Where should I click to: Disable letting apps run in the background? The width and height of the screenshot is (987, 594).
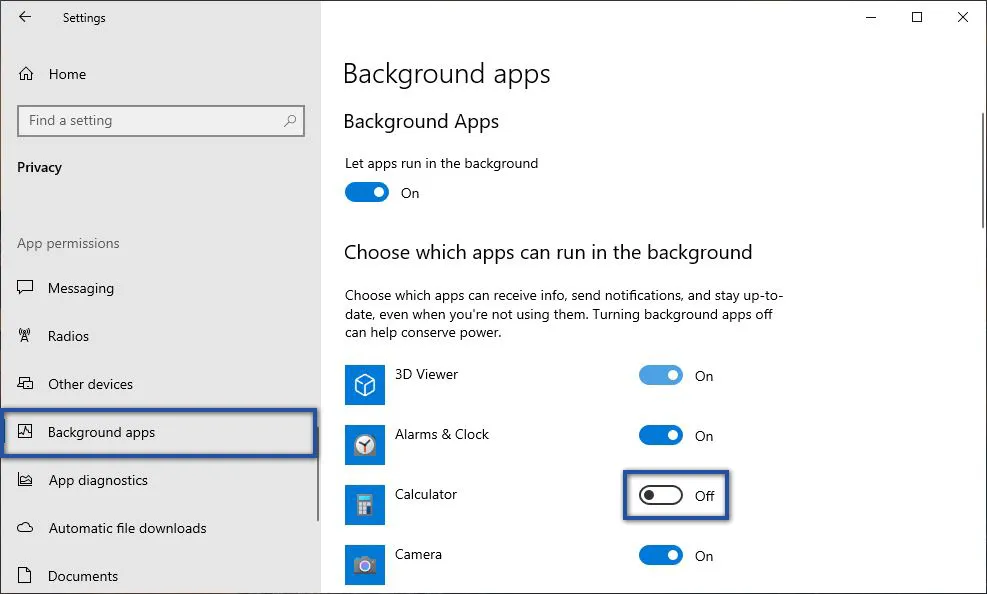[x=367, y=192]
